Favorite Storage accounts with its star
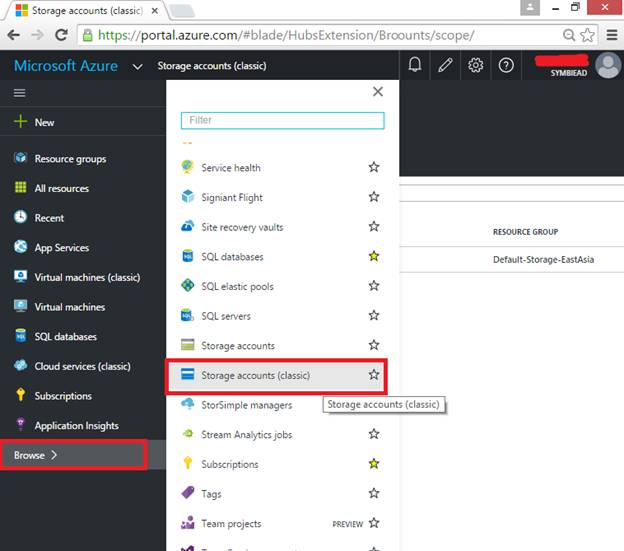Image resolution: width=624 pixels, height=551 pixels. point(374,345)
